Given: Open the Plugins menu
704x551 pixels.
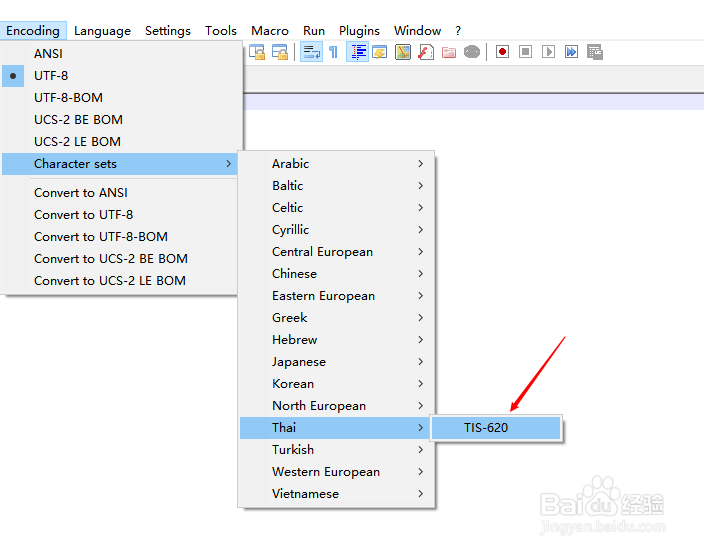Looking at the screenshot, I should tap(359, 31).
